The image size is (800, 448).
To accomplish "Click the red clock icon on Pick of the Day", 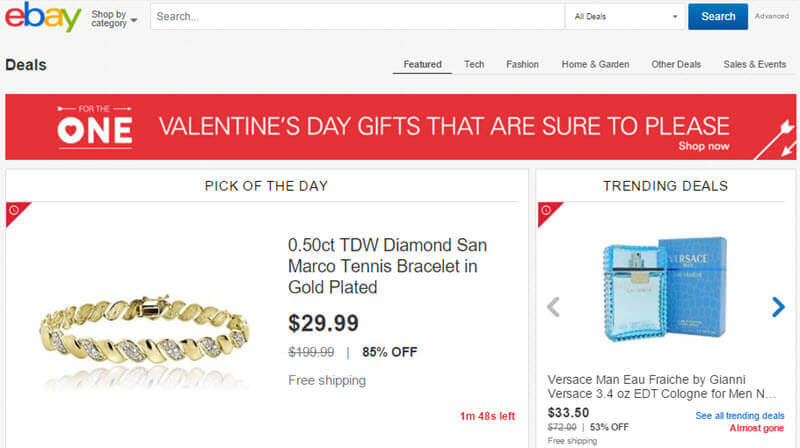I will (15, 211).
